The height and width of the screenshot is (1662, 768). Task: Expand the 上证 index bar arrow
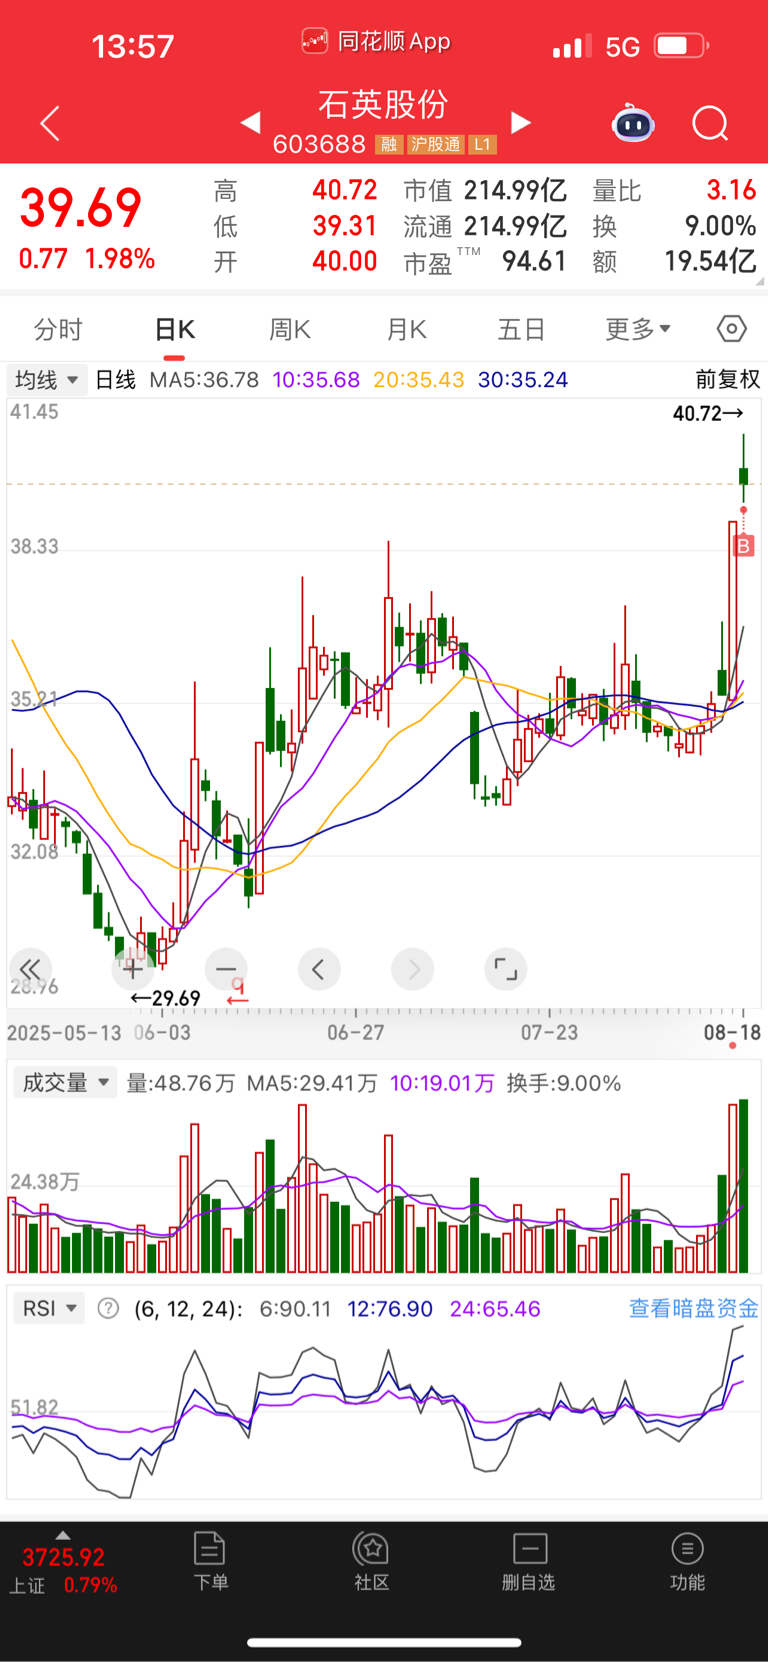(63, 1535)
